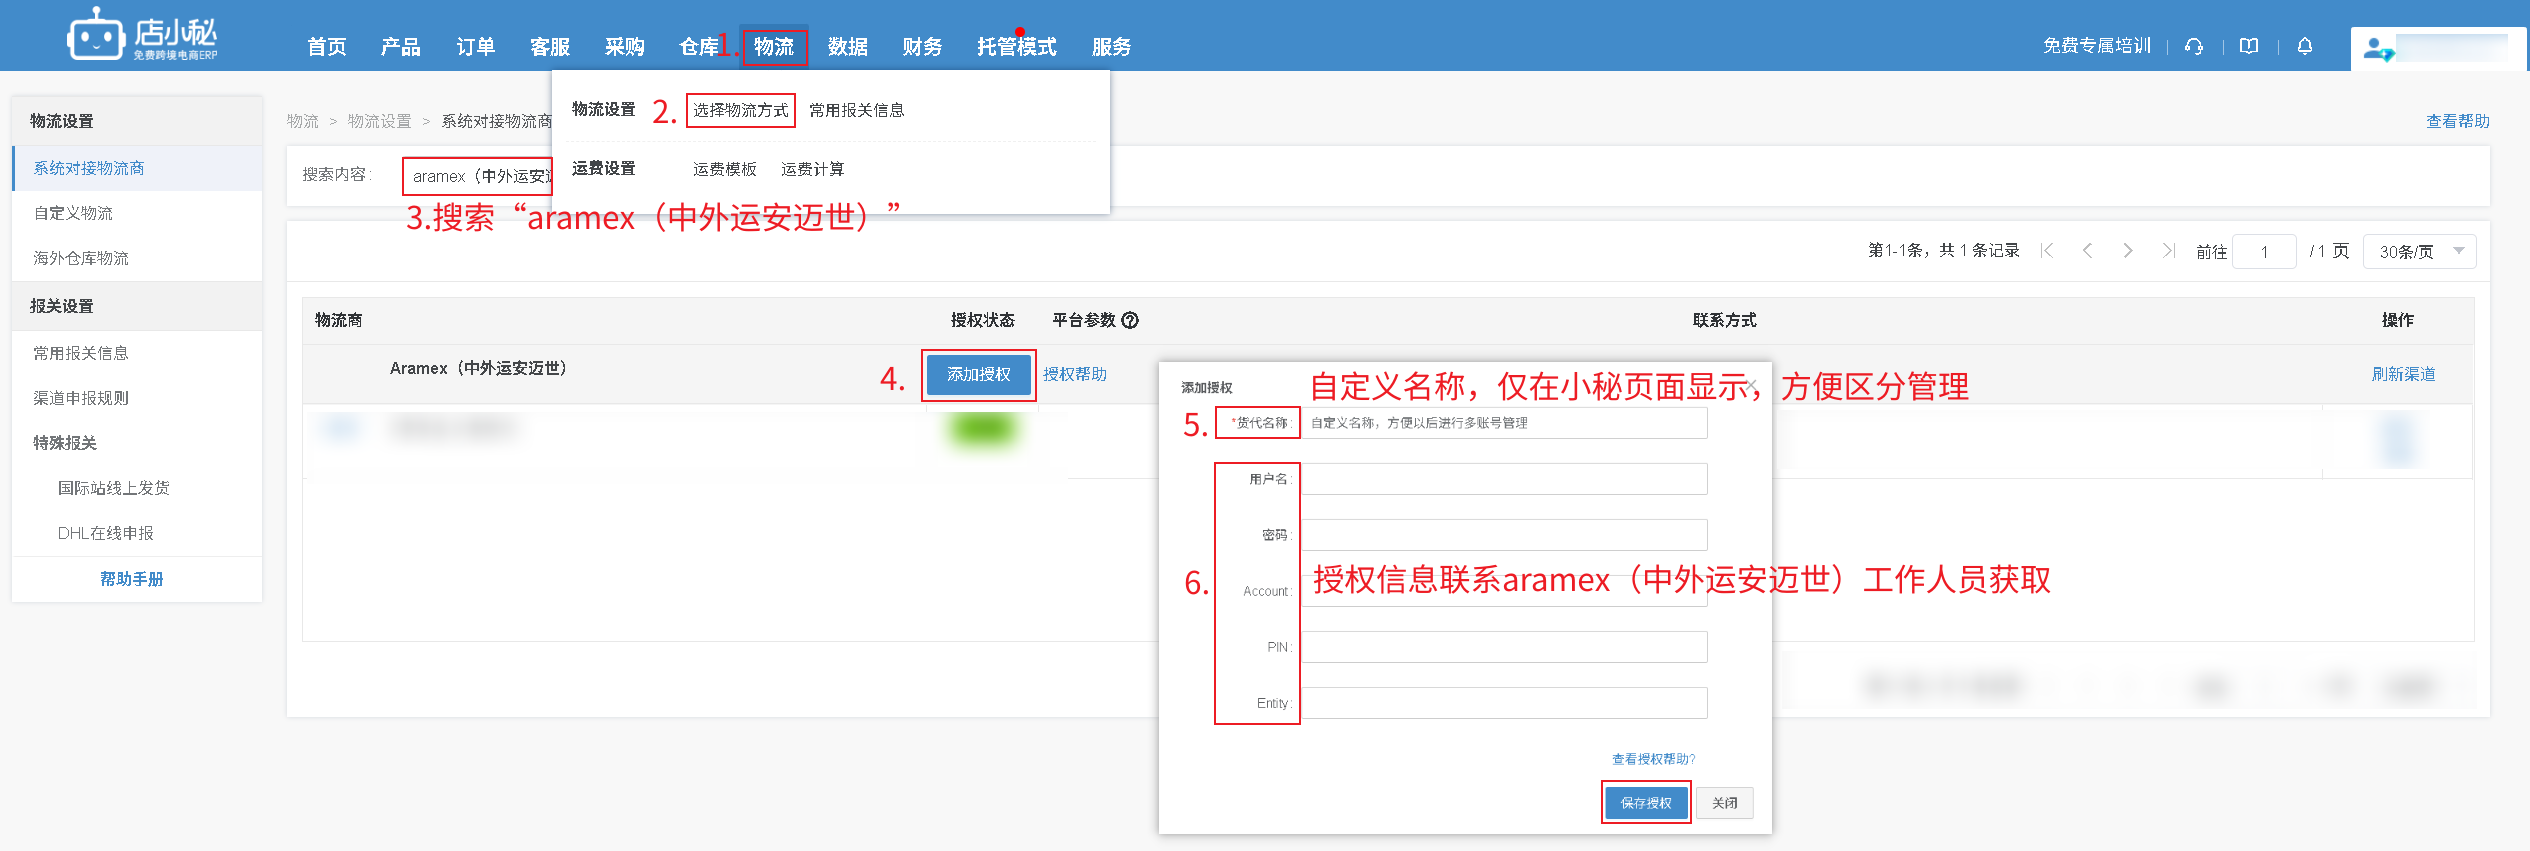The image size is (2530, 851).
Task: Click the 保存授权 button
Action: point(1645,803)
